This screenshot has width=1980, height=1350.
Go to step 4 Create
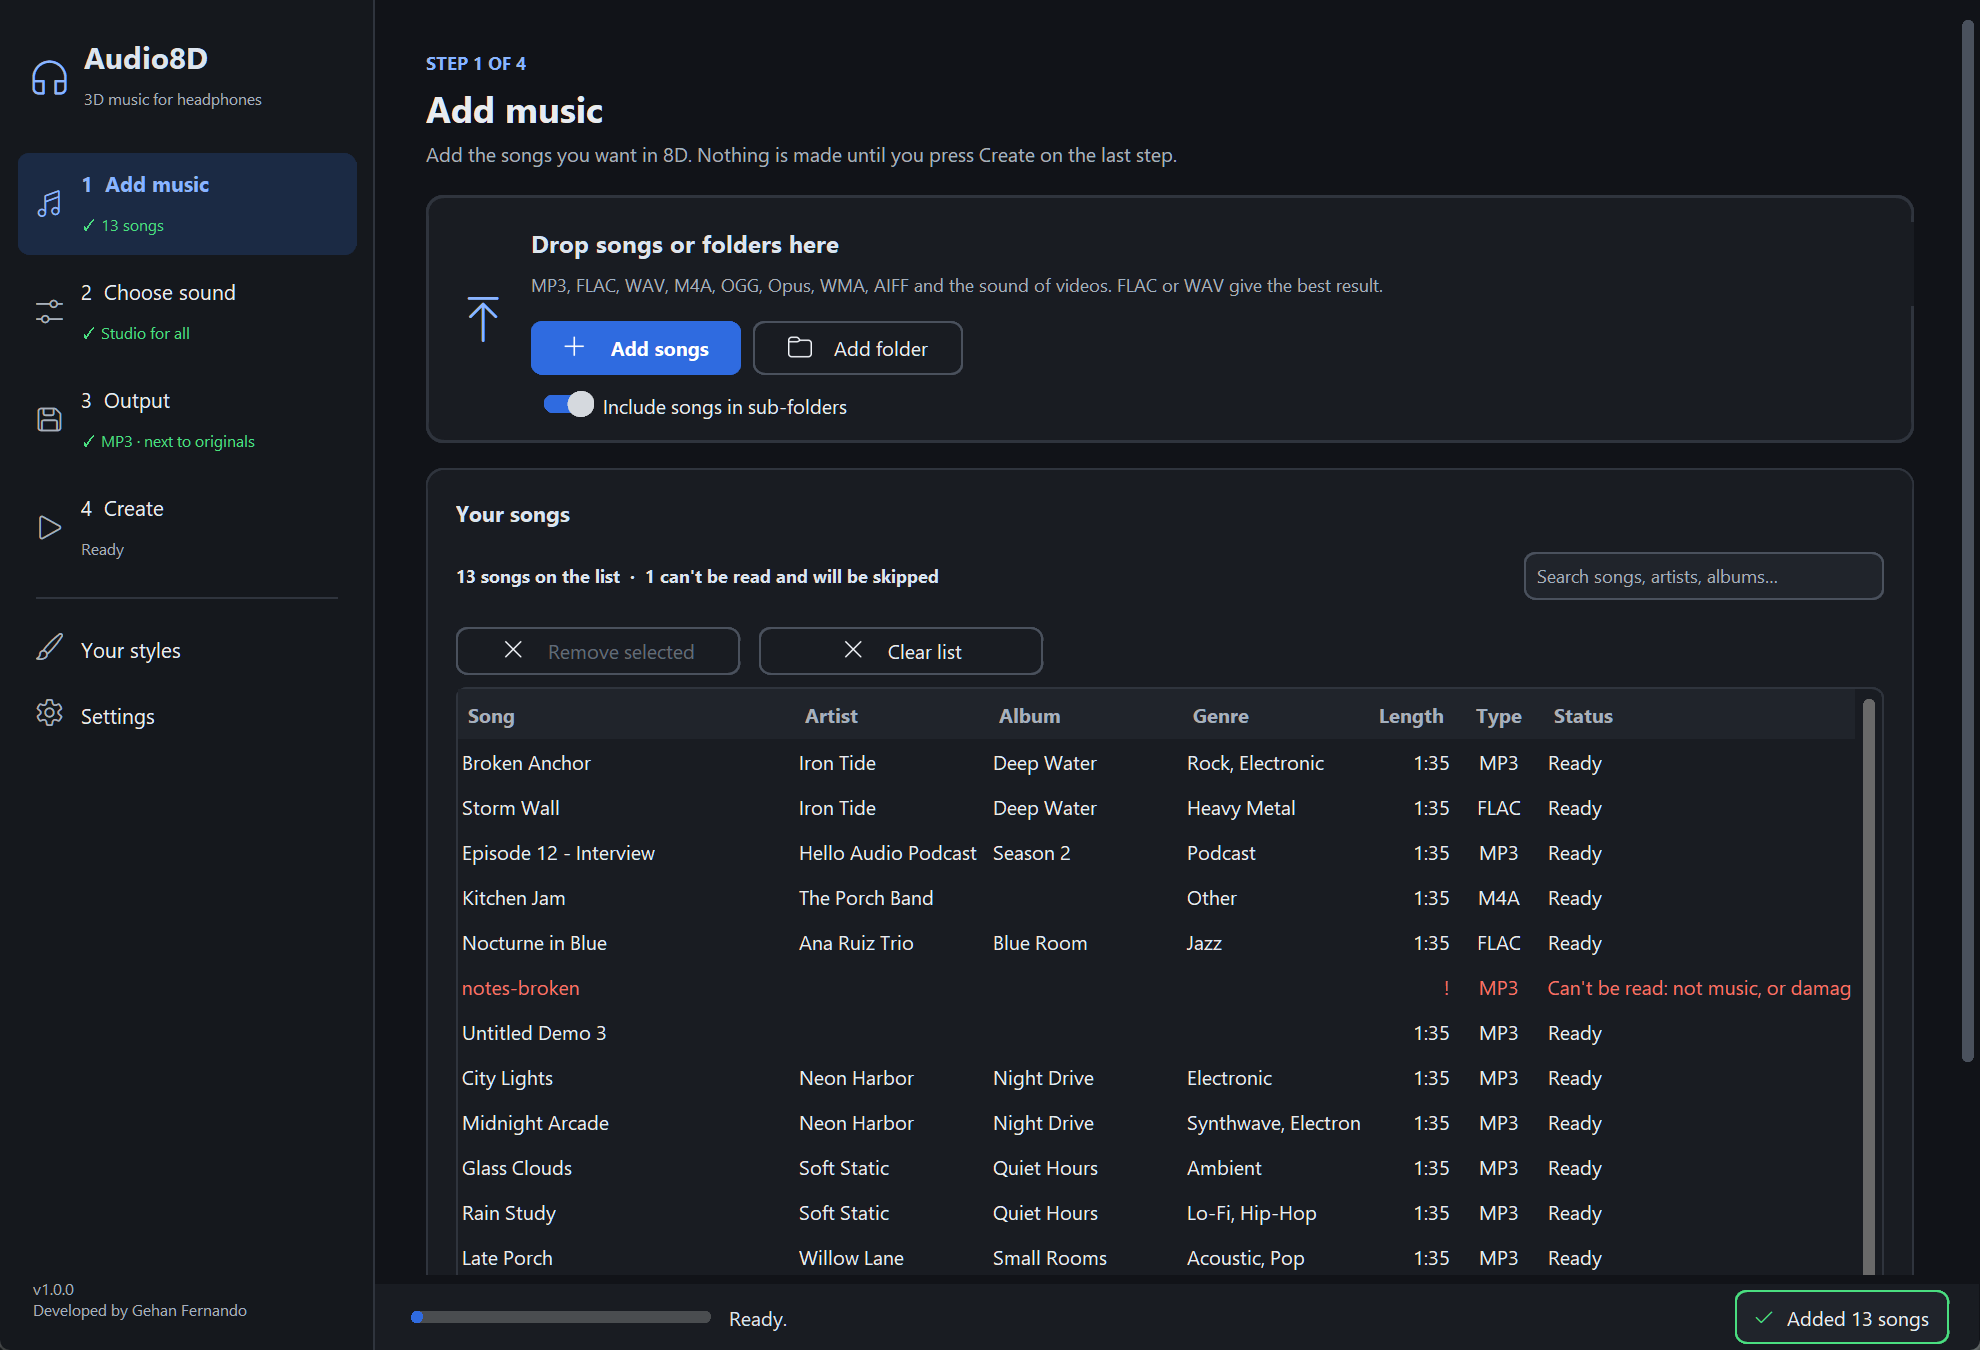(187, 528)
